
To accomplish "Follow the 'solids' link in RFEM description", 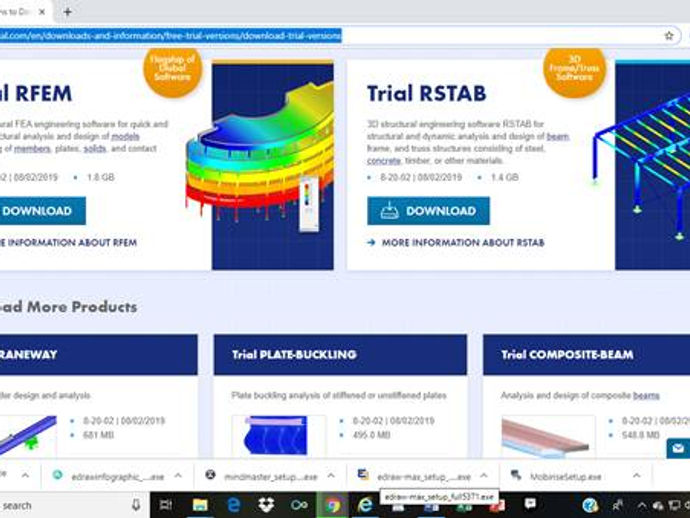I will click(x=95, y=149).
